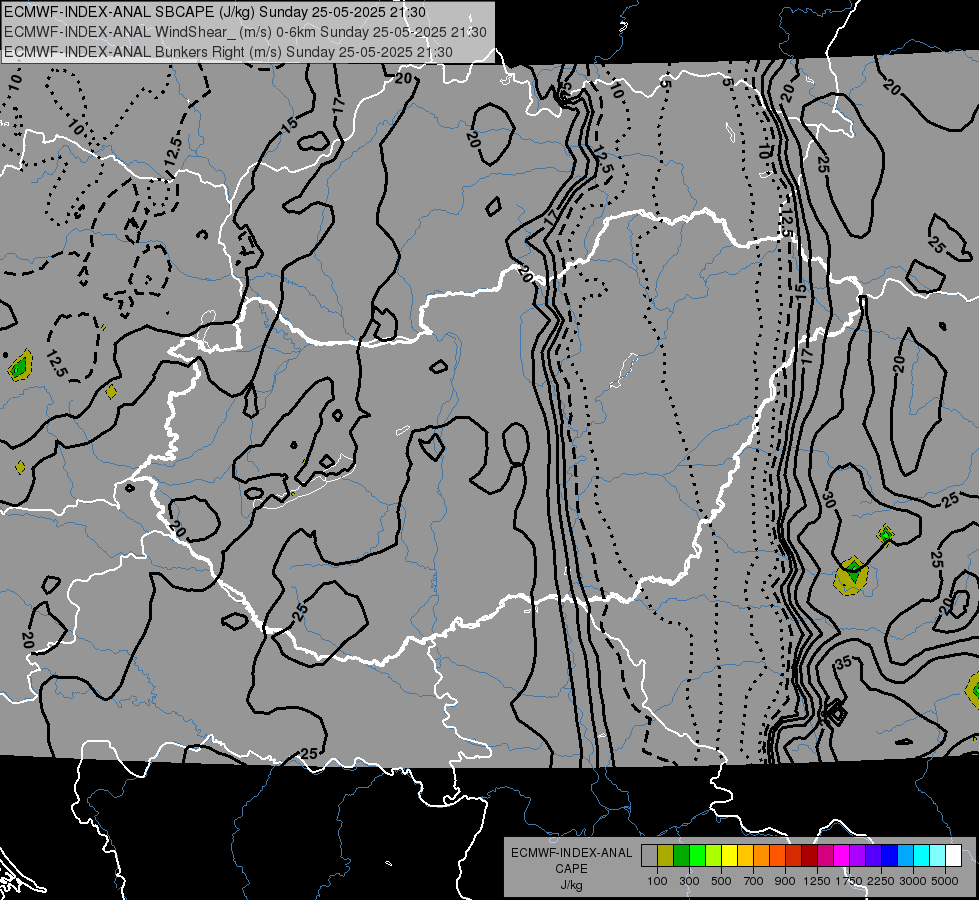Viewport: 979px width, 900px height.
Task: Click the 700 legend tick value
Action: point(754,881)
